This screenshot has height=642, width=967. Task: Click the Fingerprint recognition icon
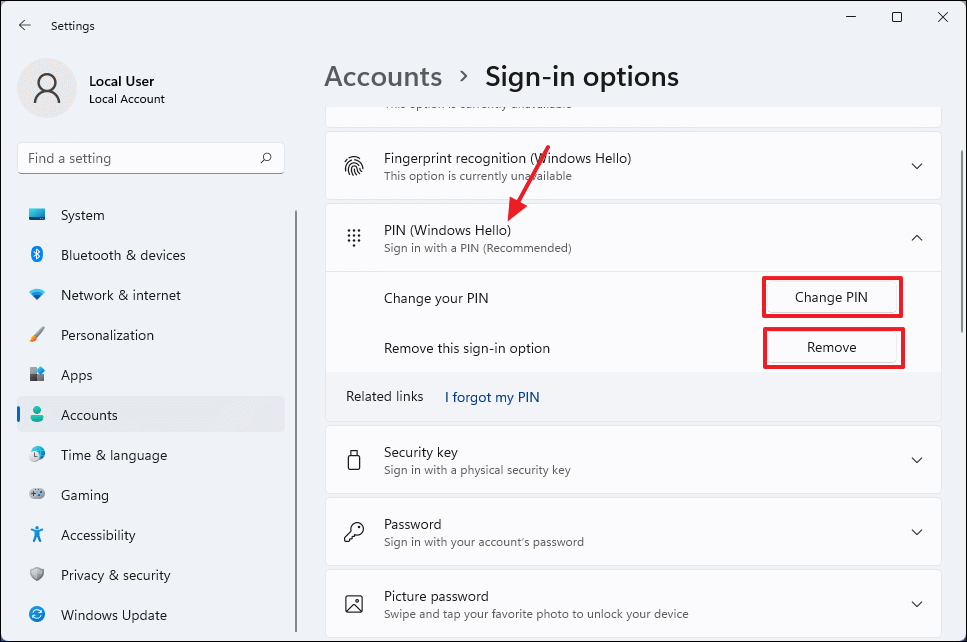coord(353,165)
